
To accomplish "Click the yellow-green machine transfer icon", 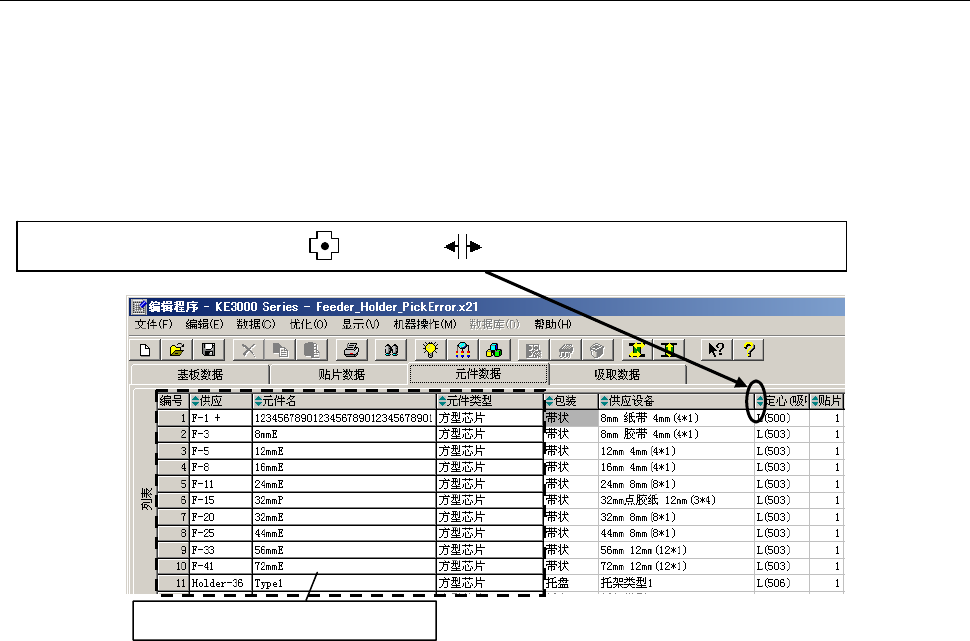I will [x=637, y=350].
